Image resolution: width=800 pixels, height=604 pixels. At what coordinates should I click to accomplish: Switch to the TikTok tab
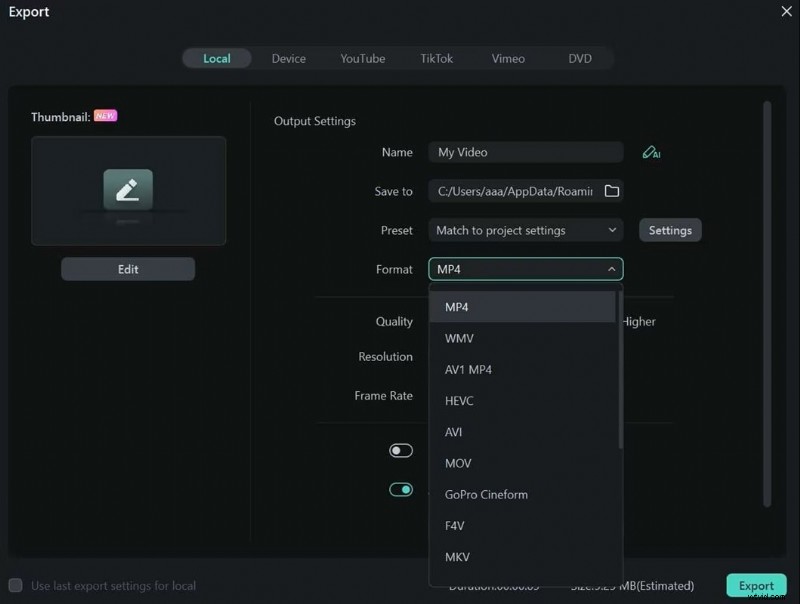436,58
